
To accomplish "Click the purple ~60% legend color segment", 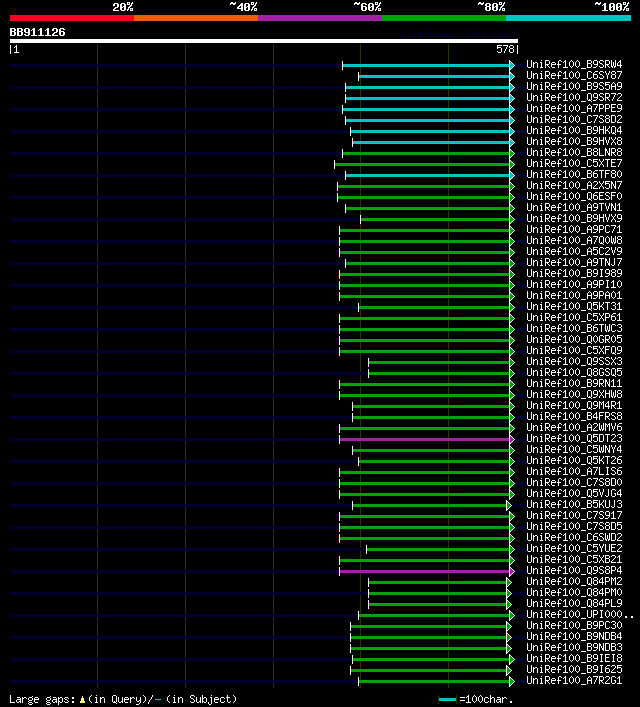I will coord(320,18).
